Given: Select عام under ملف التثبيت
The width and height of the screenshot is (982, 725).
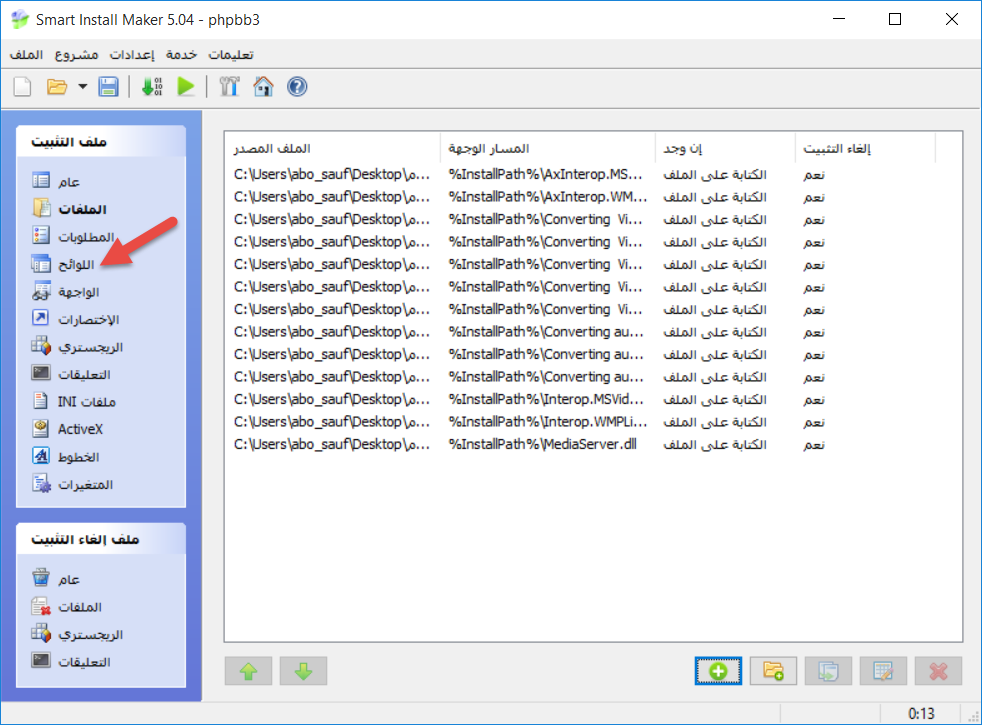Looking at the screenshot, I should click(56, 181).
